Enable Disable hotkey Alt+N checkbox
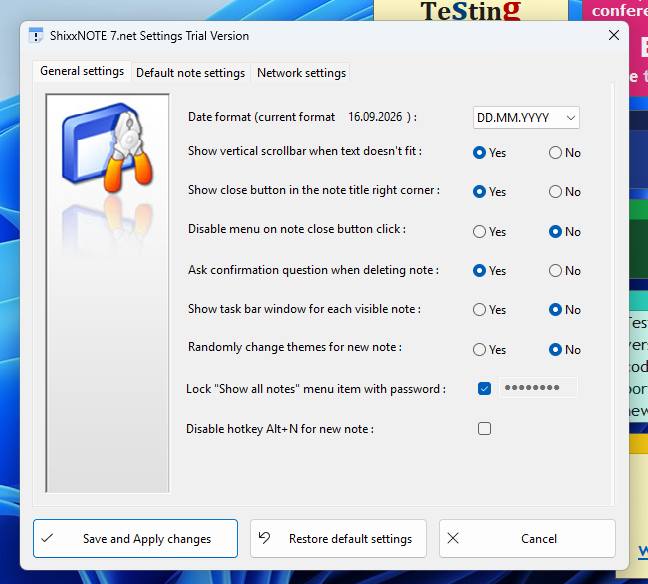648x584 pixels. pyautogui.click(x=484, y=429)
